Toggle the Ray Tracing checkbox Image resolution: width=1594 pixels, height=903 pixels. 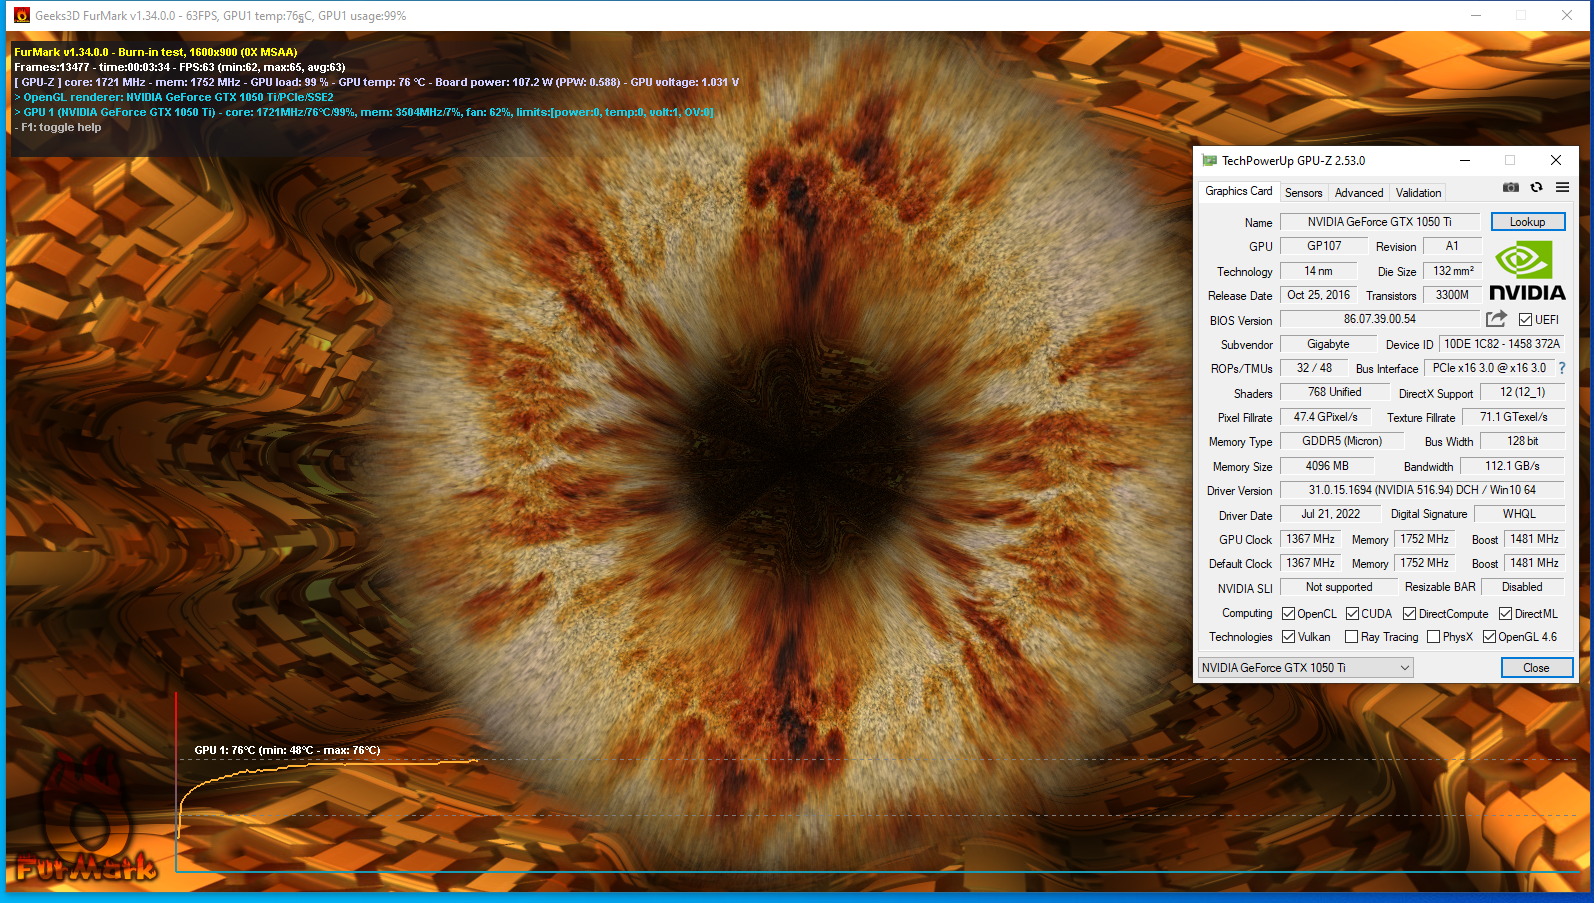(1352, 637)
